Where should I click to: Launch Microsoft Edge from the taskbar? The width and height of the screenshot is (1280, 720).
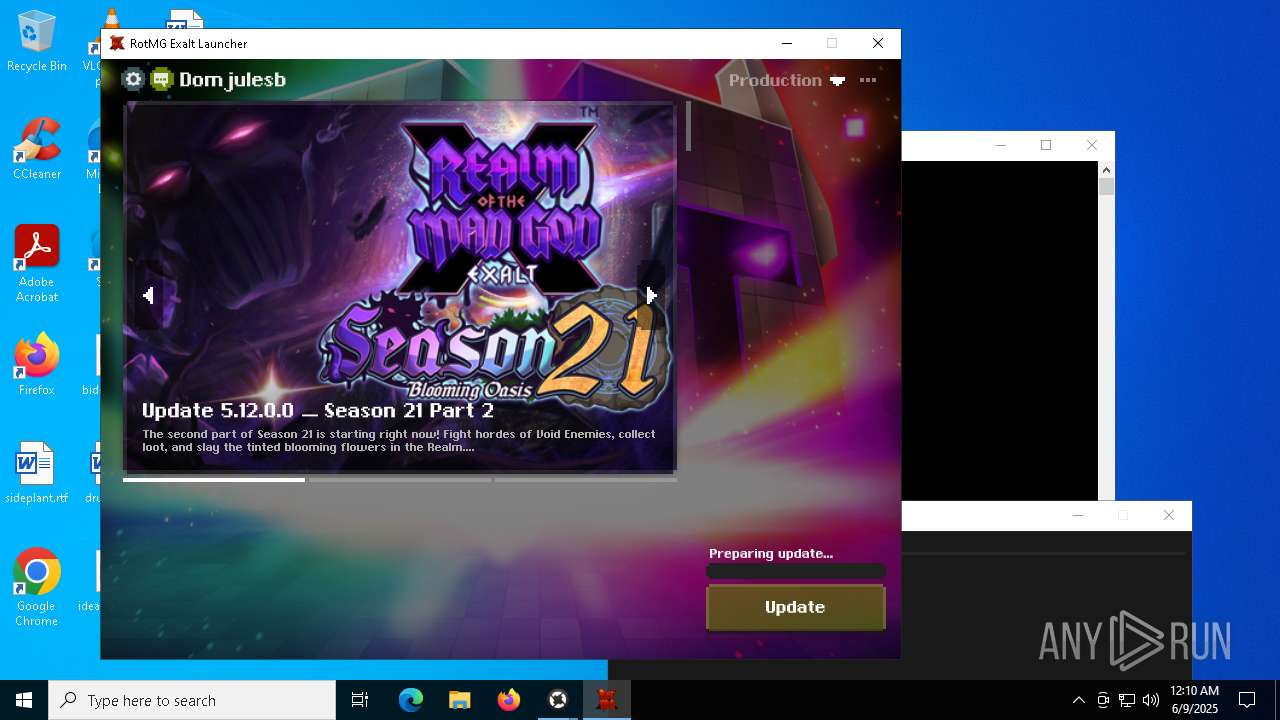tap(411, 700)
